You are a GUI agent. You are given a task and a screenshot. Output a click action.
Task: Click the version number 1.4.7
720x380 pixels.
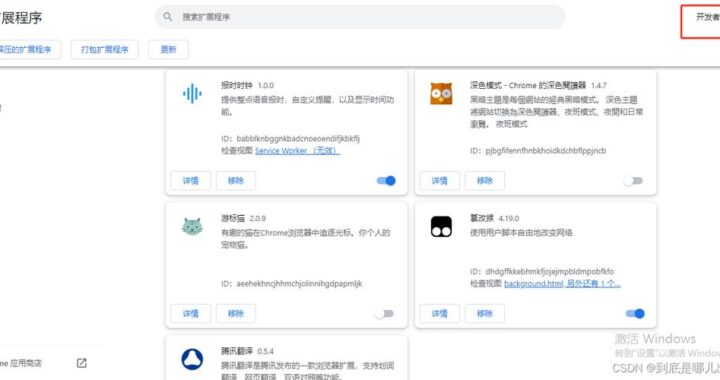599,86
